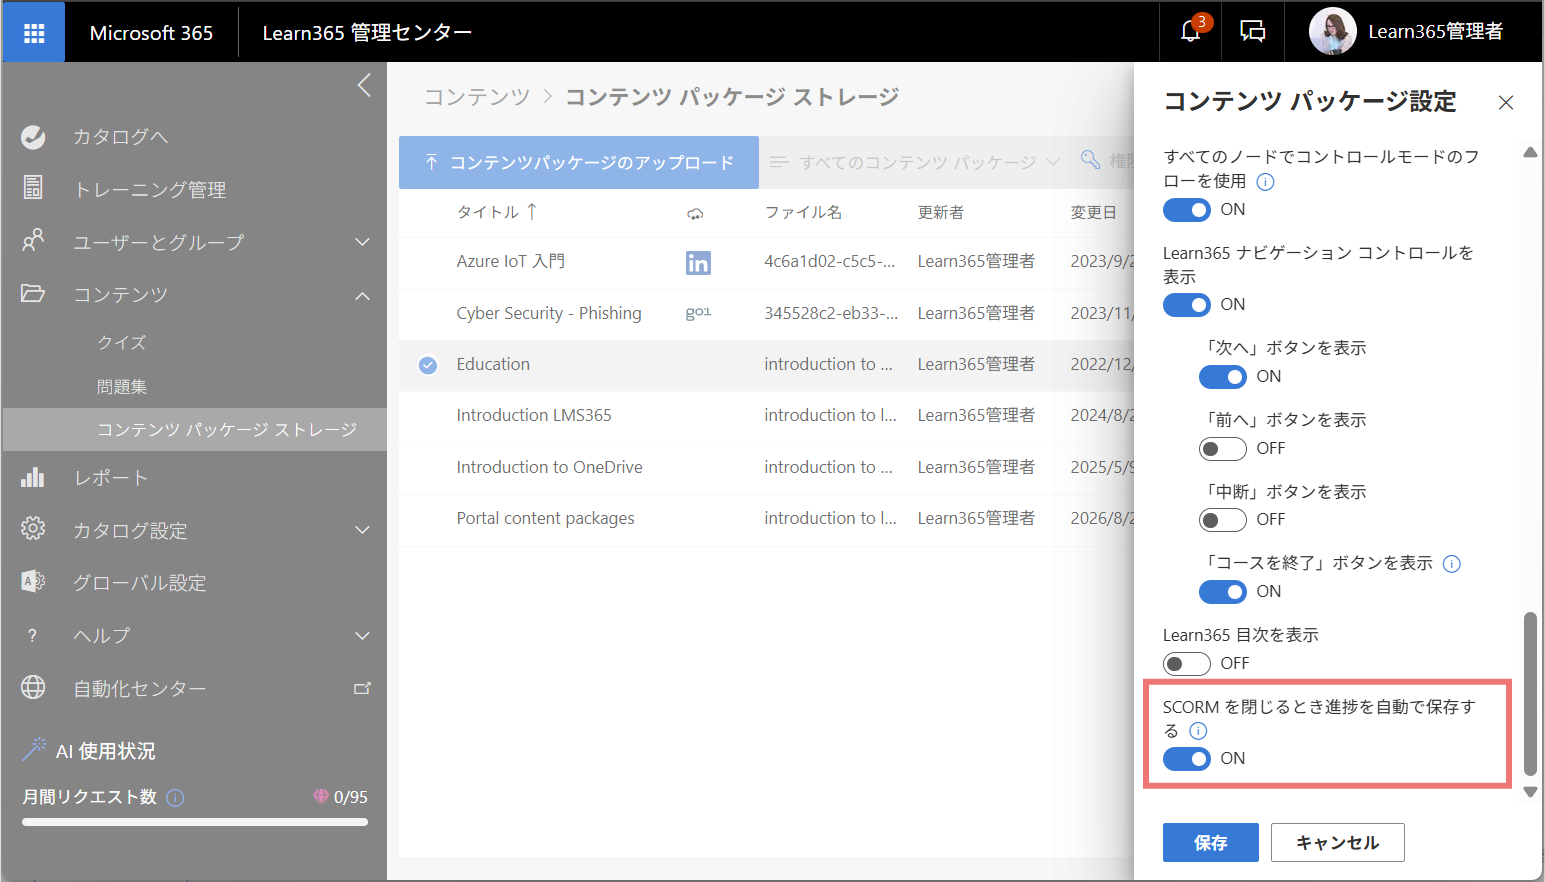Image resolution: width=1545 pixels, height=882 pixels.
Task: Click the info icon beside コントロールモードのフローを使用
Action: (1265, 181)
